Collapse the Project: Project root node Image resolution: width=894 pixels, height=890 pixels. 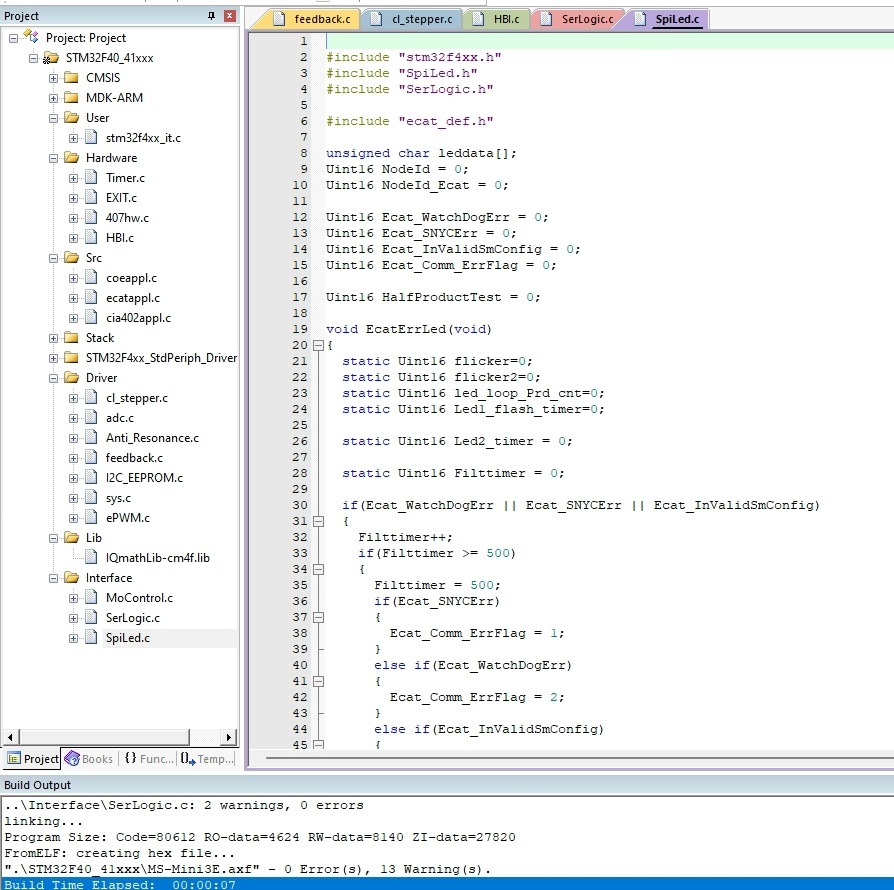13,38
